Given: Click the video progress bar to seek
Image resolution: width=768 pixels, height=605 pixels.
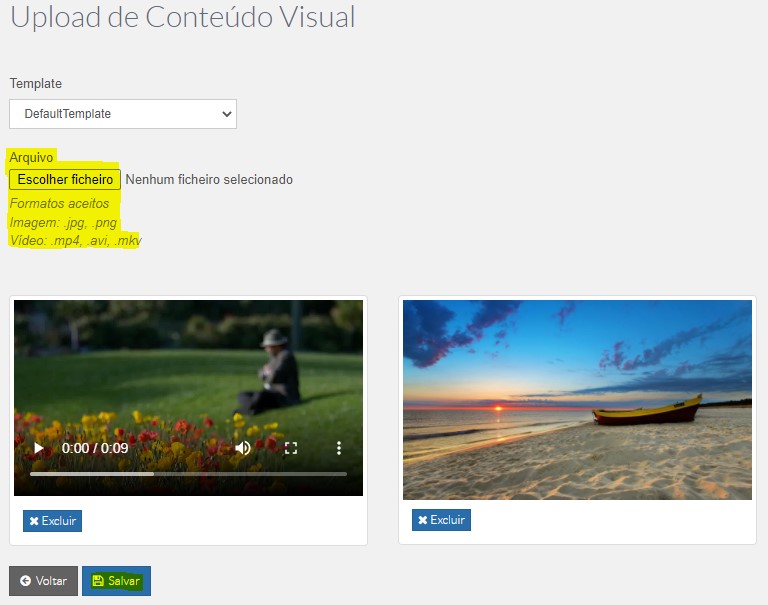Looking at the screenshot, I should coord(189,474).
